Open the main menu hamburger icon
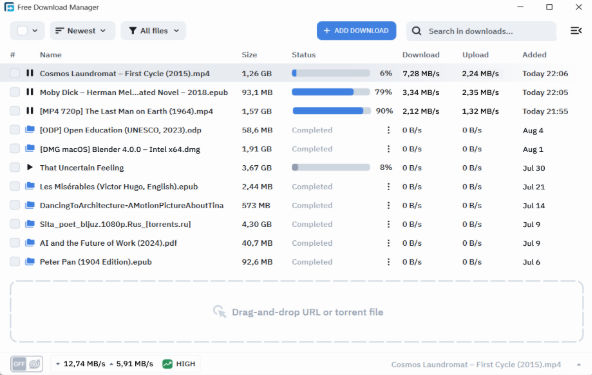 pos(576,31)
